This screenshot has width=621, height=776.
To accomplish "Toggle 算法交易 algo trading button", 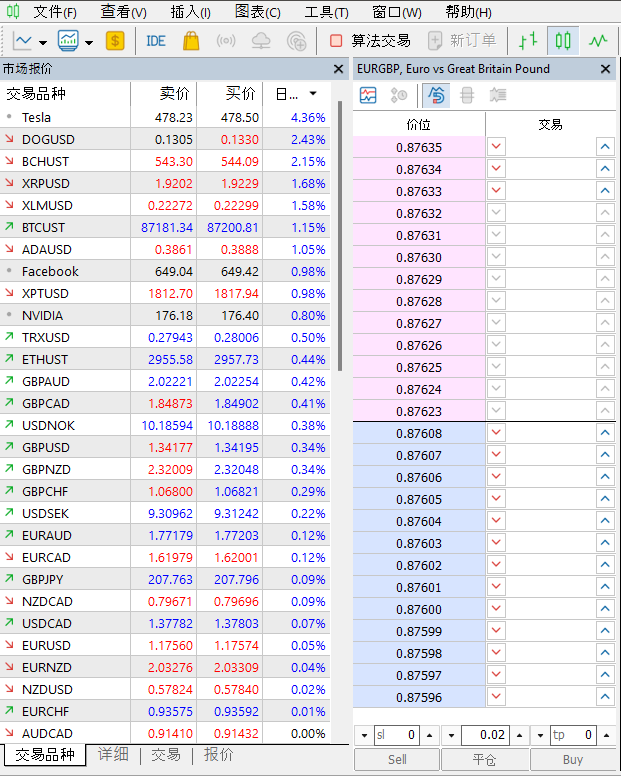I will point(370,41).
